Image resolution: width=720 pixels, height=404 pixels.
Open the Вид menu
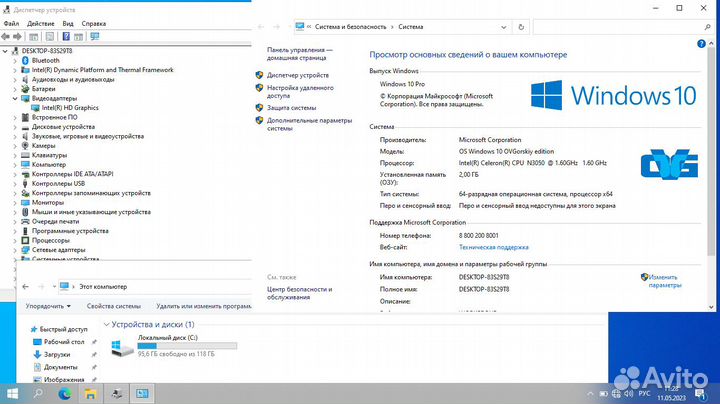click(68, 23)
